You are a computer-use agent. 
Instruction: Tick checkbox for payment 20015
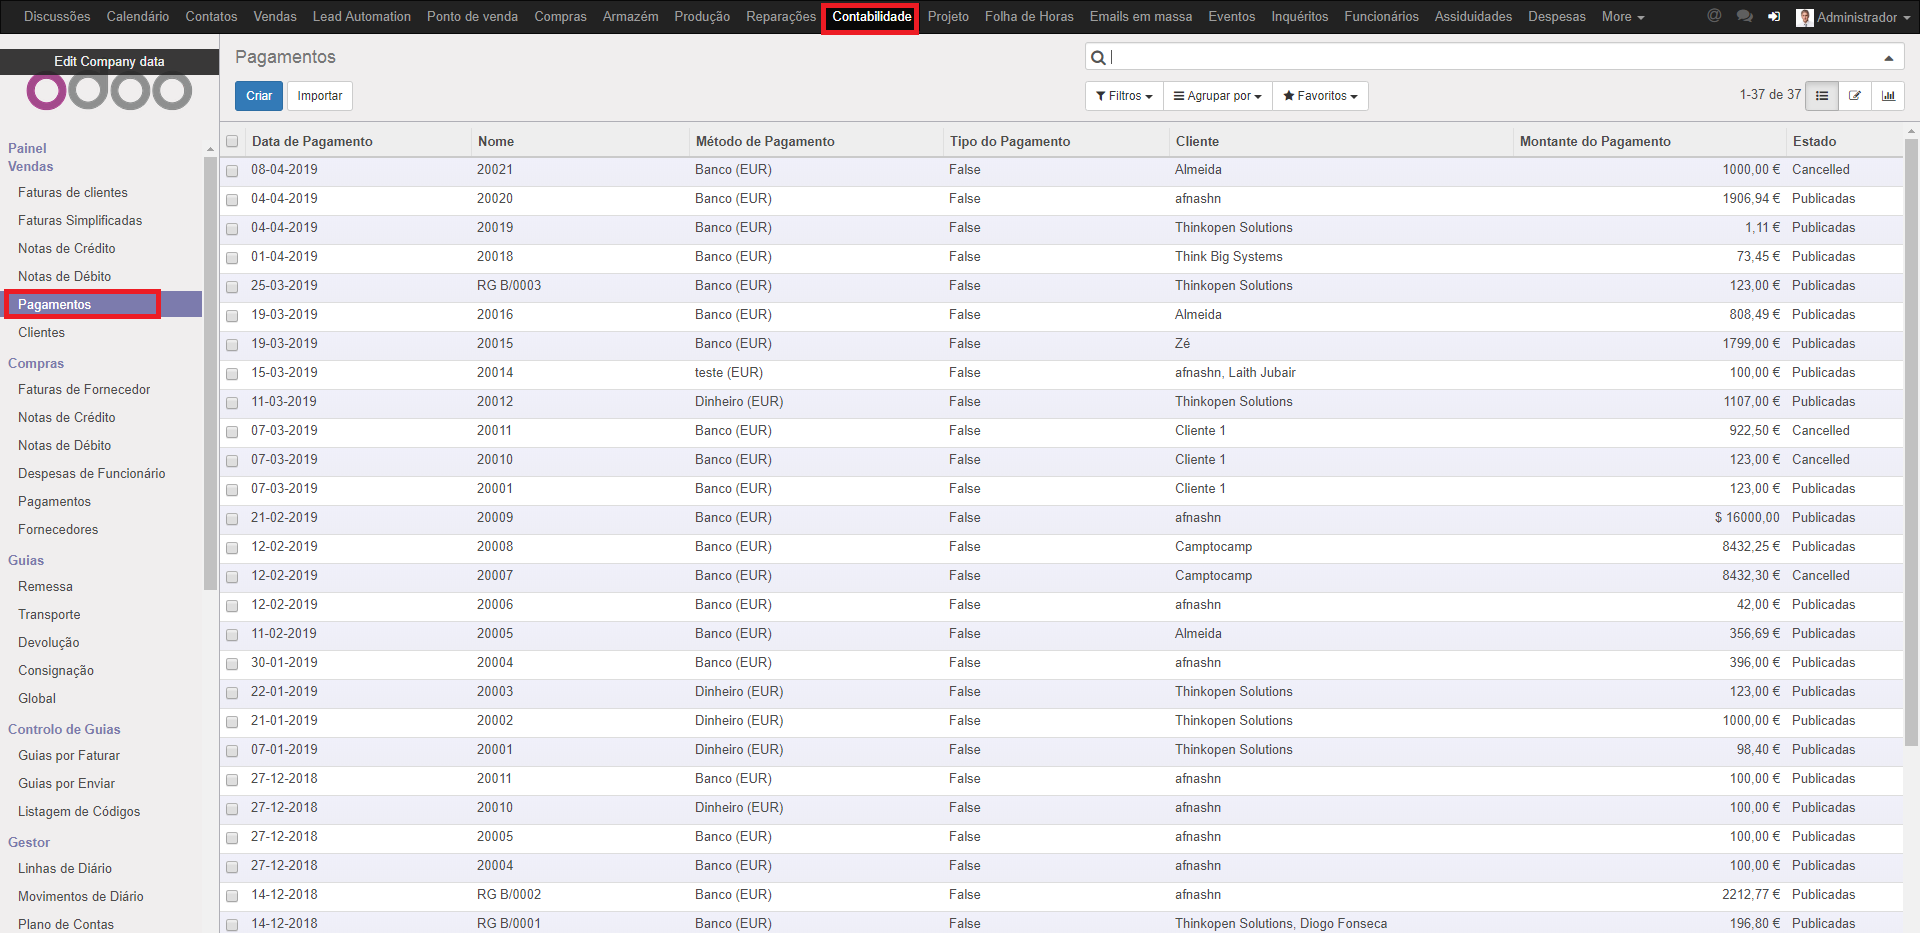click(x=232, y=345)
